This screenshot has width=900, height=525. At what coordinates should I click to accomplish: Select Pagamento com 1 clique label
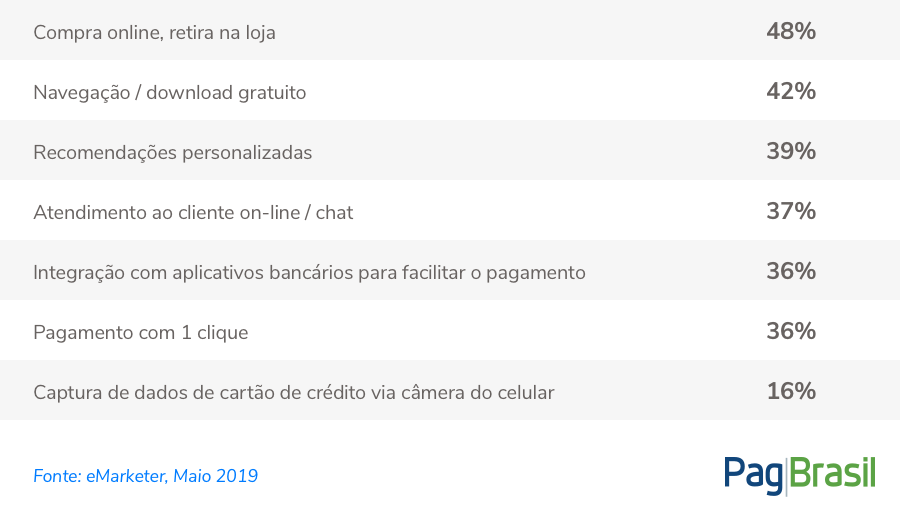141,333
